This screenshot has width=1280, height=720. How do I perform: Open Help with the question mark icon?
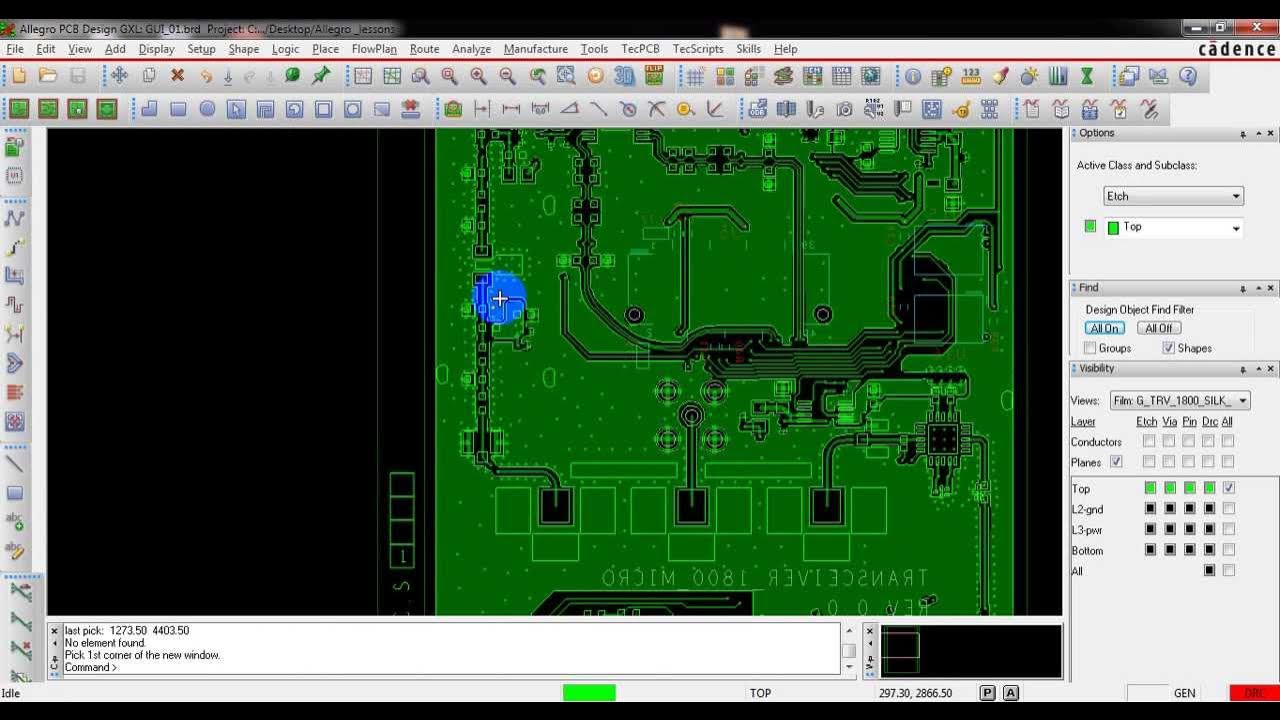(1188, 76)
